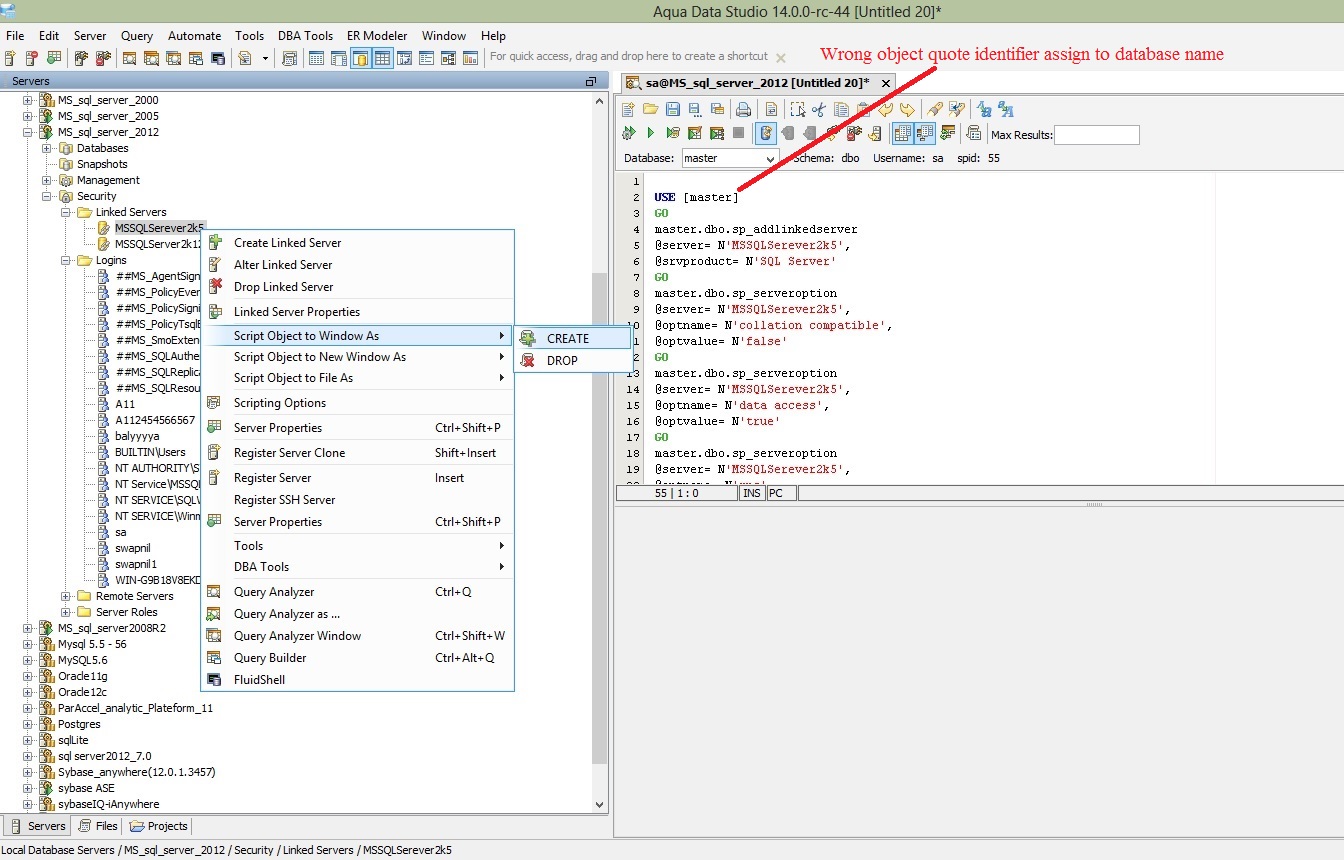The height and width of the screenshot is (860, 1344).
Task: Open the main toolbar small dropdown arrow
Action: (265, 58)
